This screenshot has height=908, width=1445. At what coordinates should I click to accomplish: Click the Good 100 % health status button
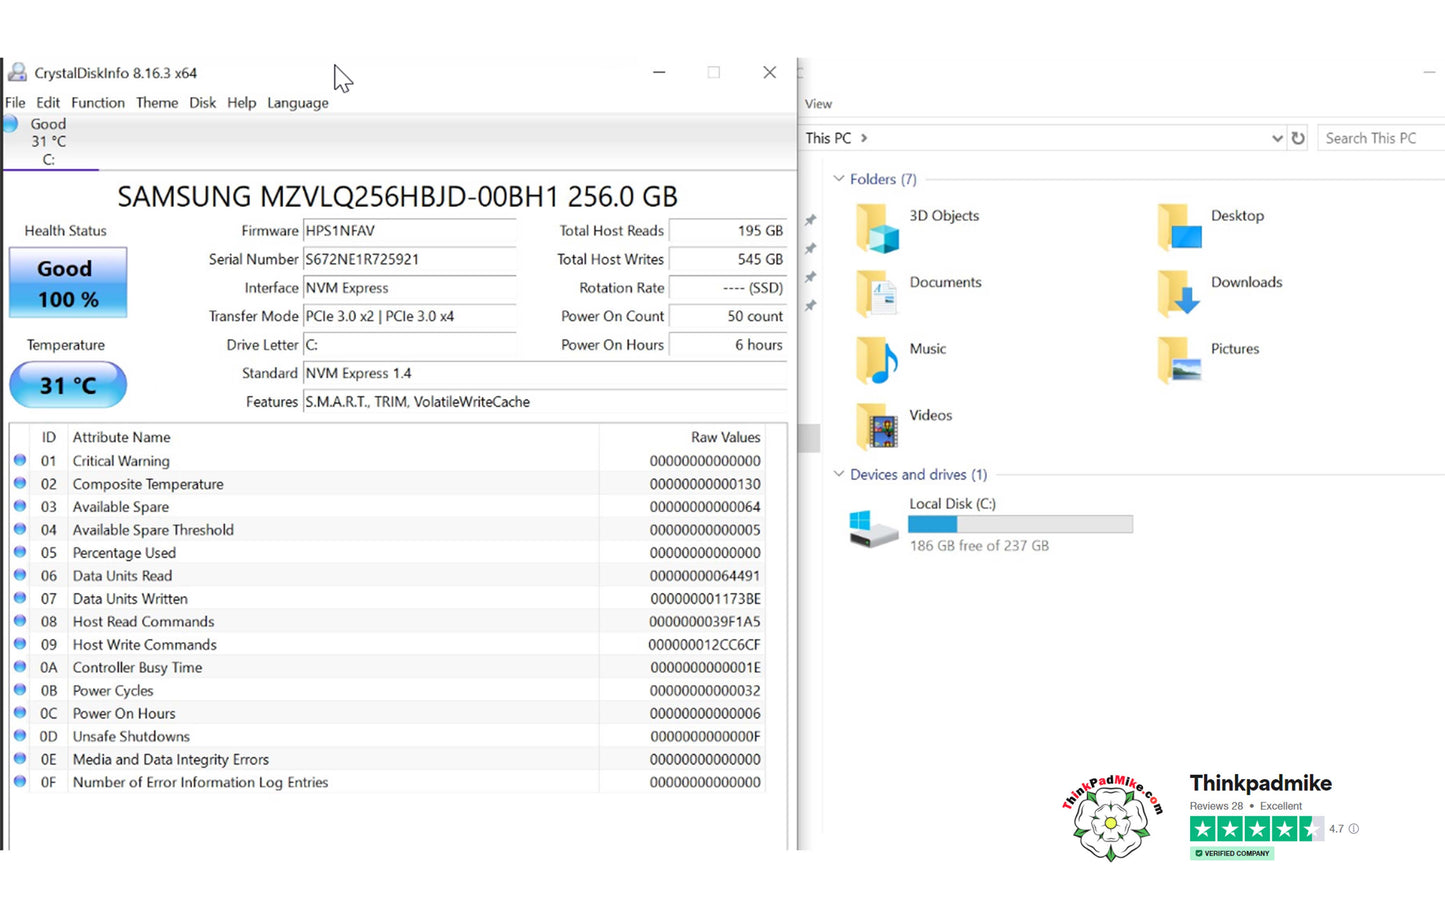[x=68, y=283]
